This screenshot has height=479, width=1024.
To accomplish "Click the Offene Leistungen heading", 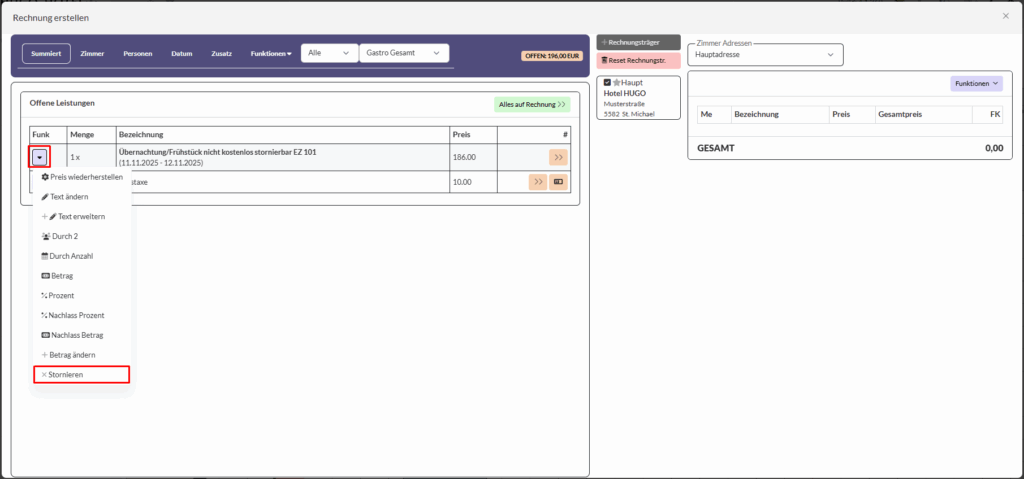I will click(62, 103).
